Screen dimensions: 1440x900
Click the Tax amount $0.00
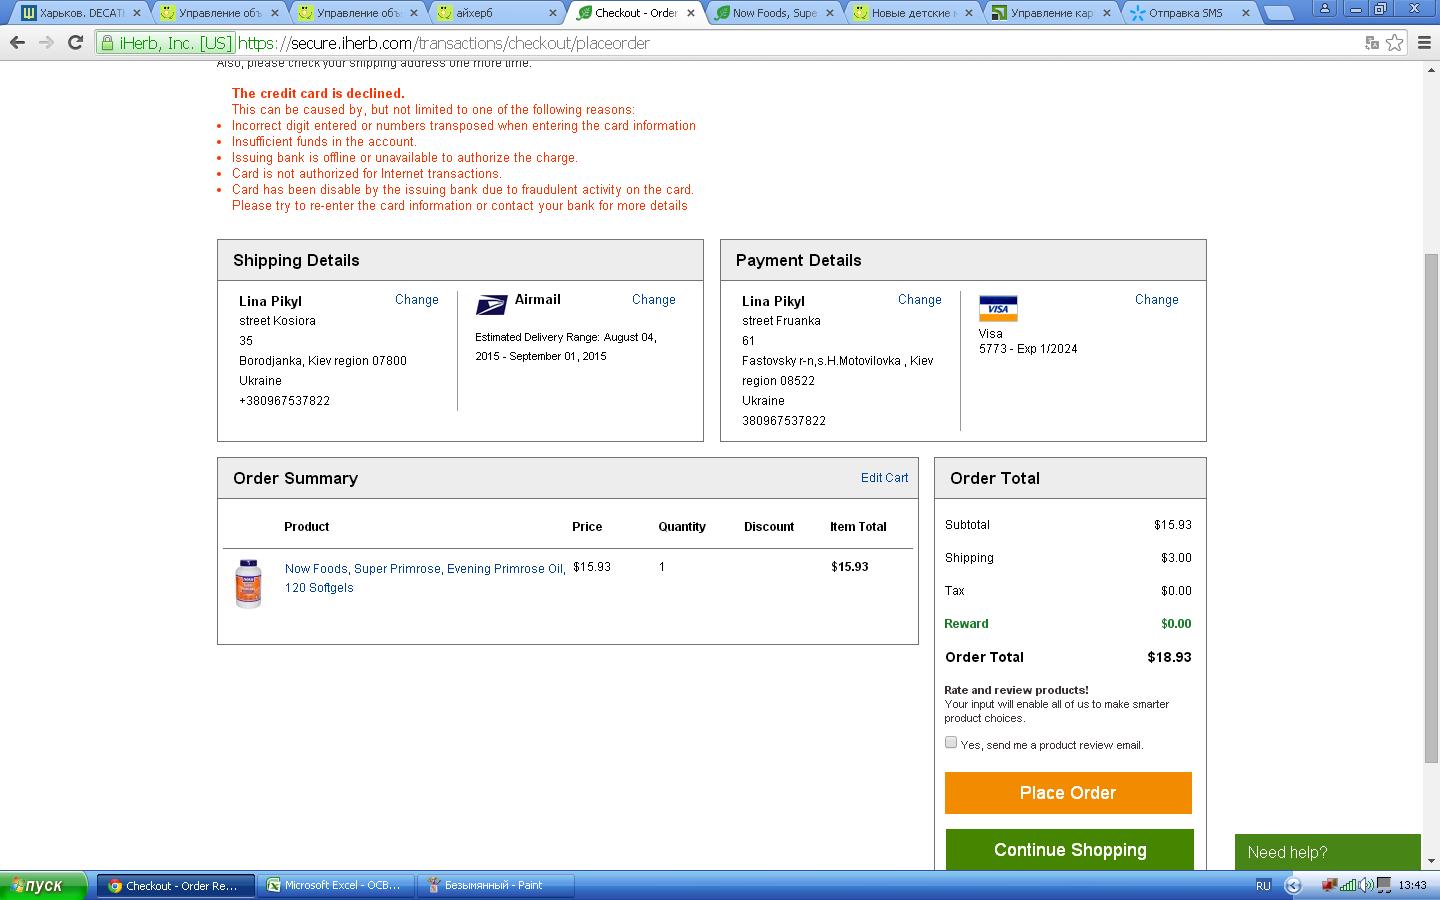click(1176, 591)
